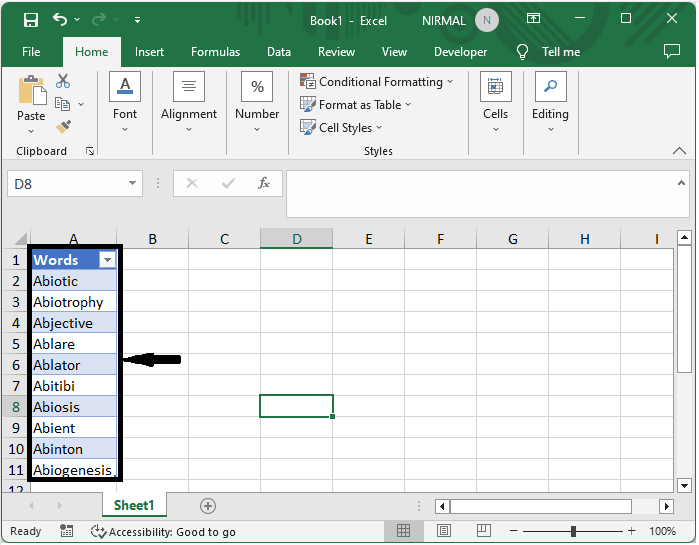Screen dimensions: 699x545
Task: Click the Cancel X in formula bar
Action: coord(192,183)
